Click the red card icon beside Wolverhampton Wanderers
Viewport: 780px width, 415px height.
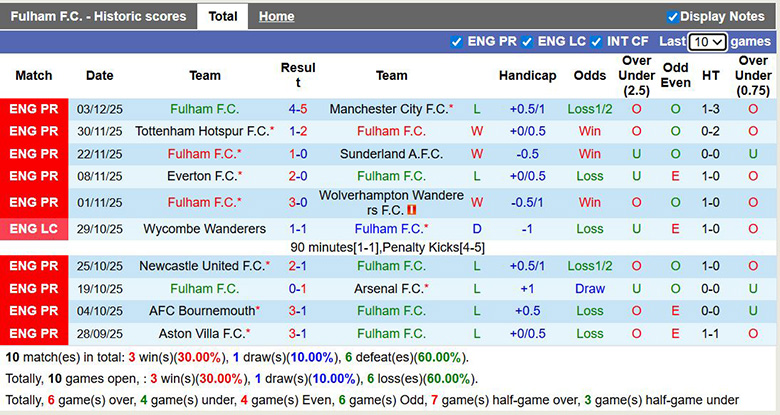pyautogui.click(x=412, y=211)
